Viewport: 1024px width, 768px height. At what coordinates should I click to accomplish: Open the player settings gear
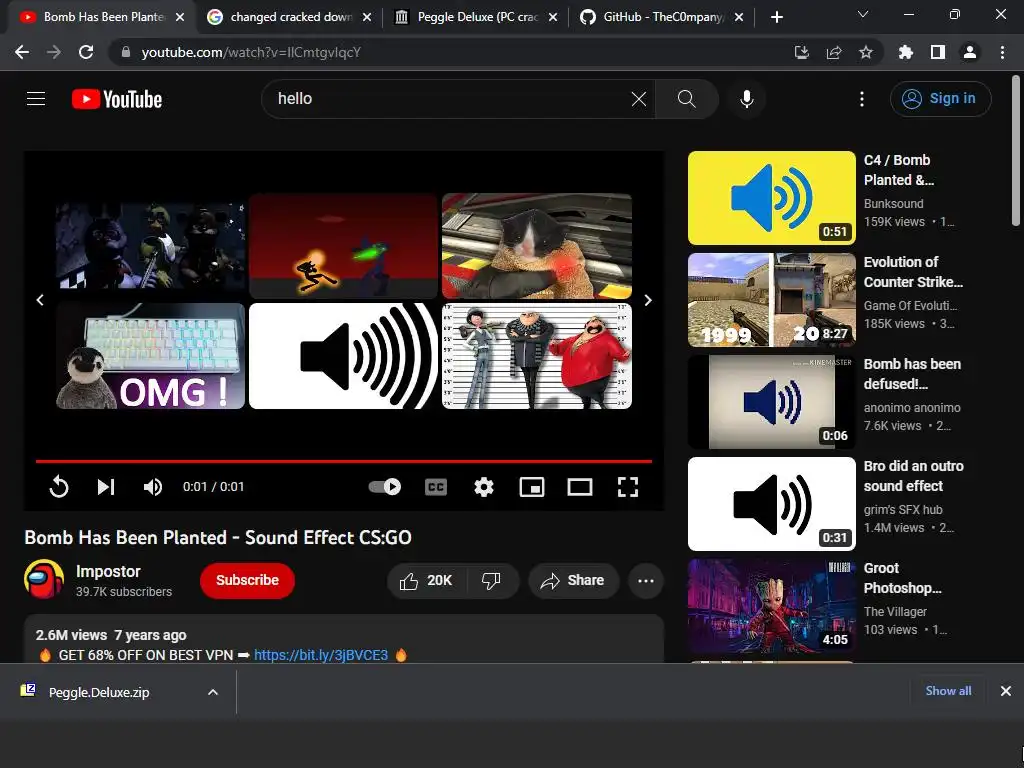[484, 487]
